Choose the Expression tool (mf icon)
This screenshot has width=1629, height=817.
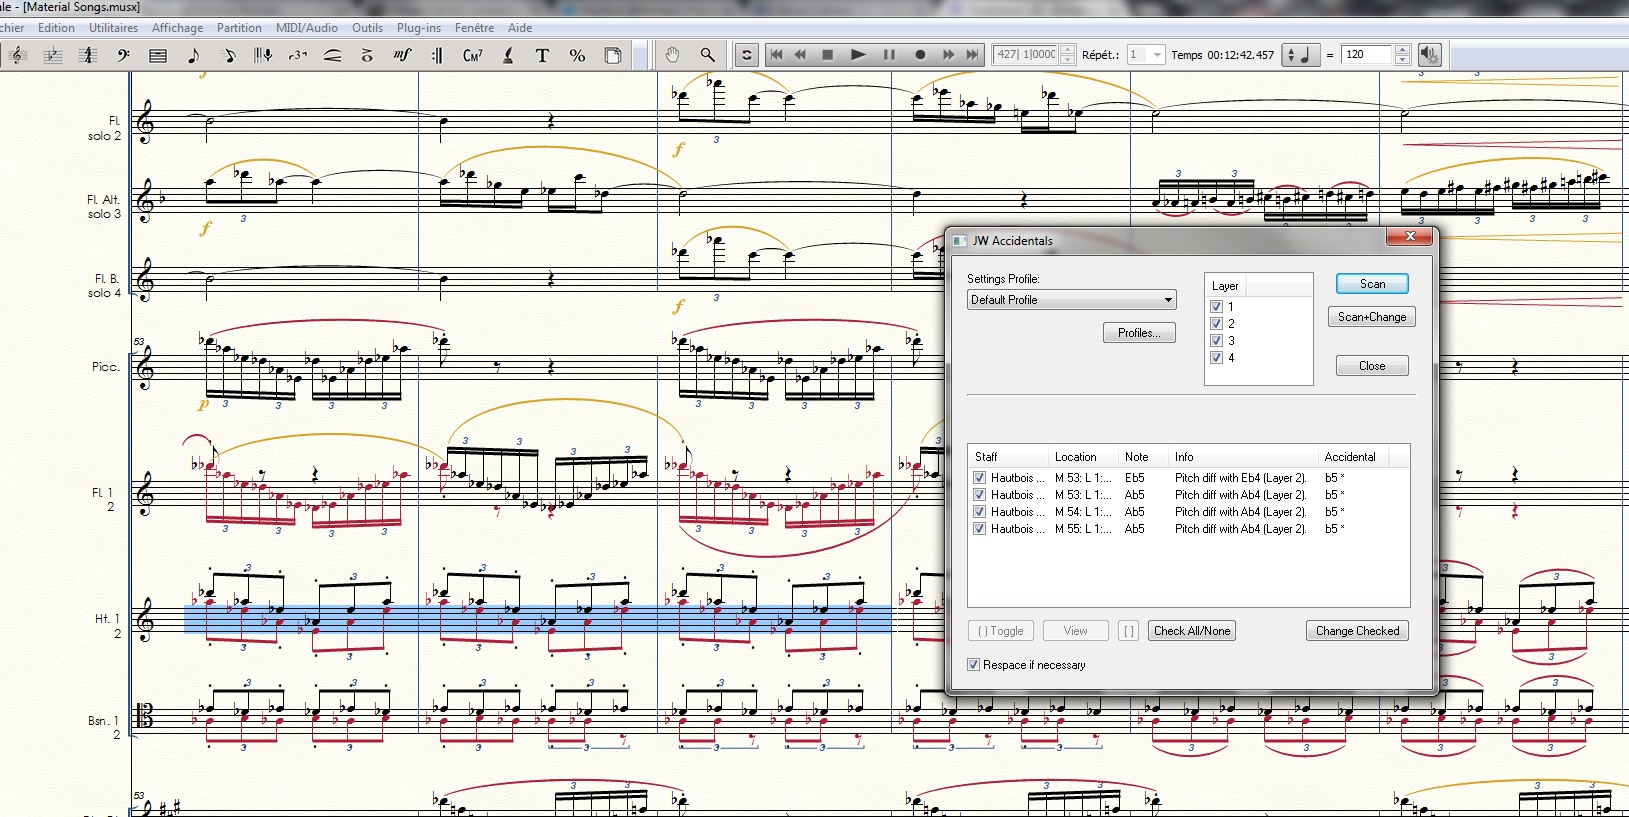point(402,55)
